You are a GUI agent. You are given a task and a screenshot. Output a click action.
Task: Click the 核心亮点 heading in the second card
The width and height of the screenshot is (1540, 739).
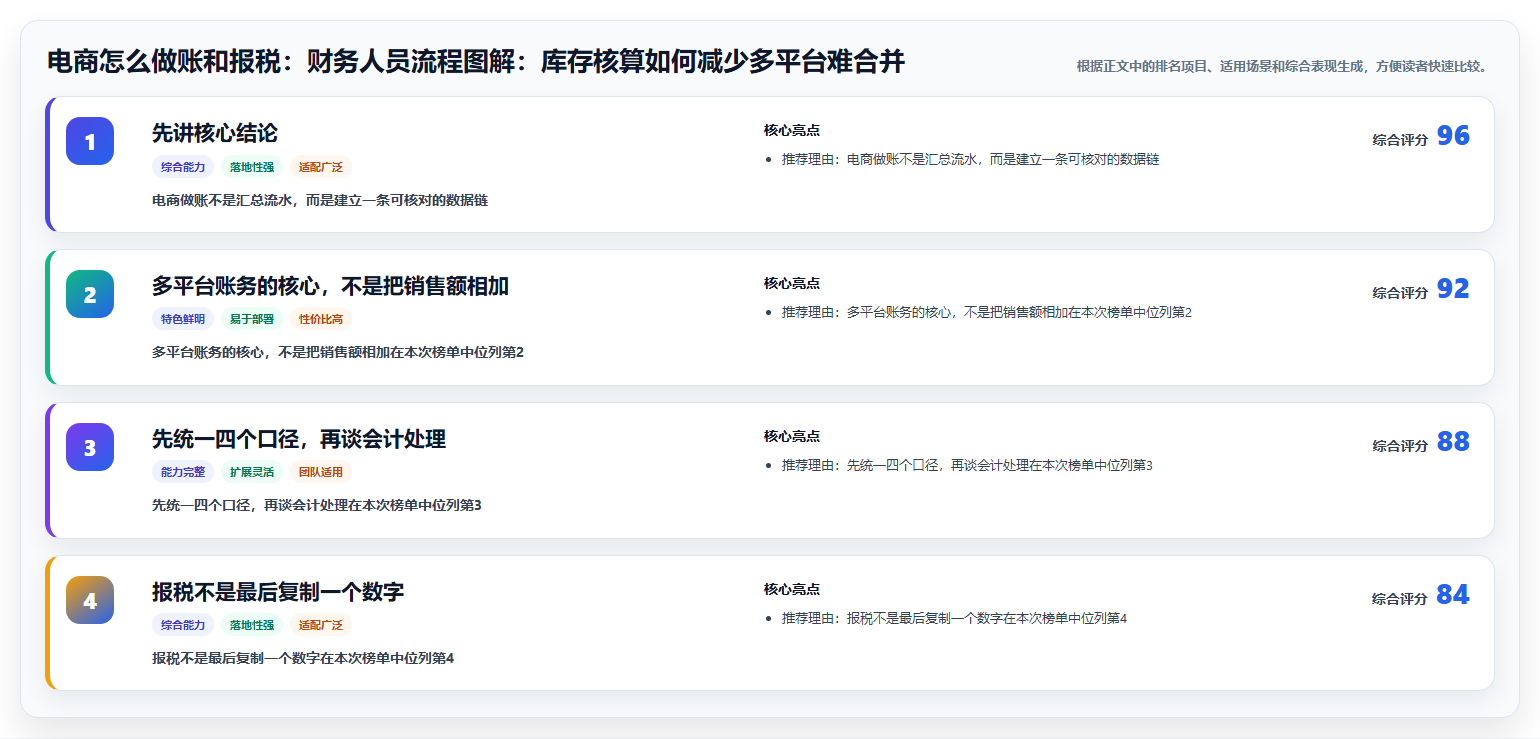pos(792,283)
